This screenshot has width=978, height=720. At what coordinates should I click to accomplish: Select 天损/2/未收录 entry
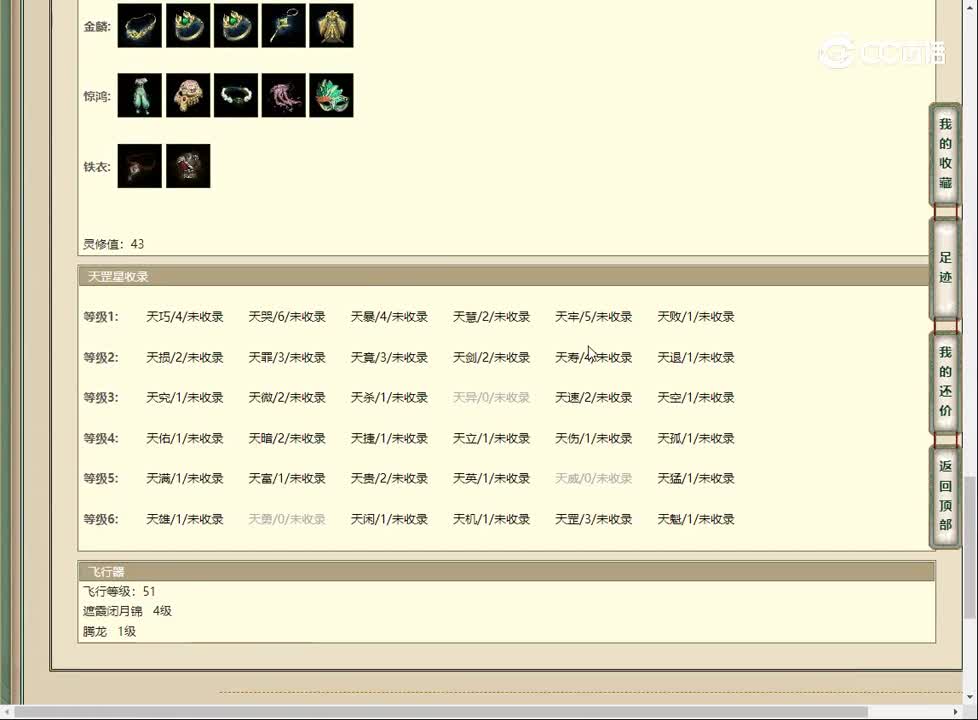tap(185, 358)
